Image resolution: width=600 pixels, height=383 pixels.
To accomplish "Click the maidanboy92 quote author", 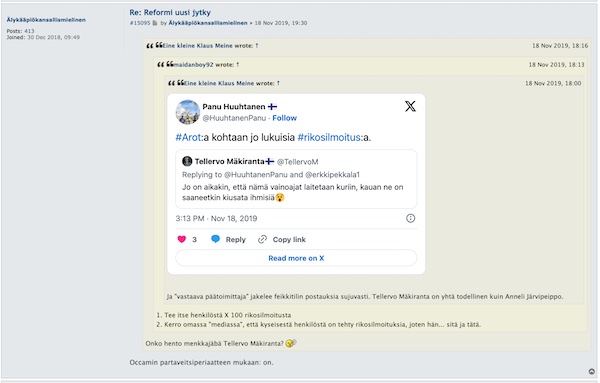I will [x=193, y=65].
